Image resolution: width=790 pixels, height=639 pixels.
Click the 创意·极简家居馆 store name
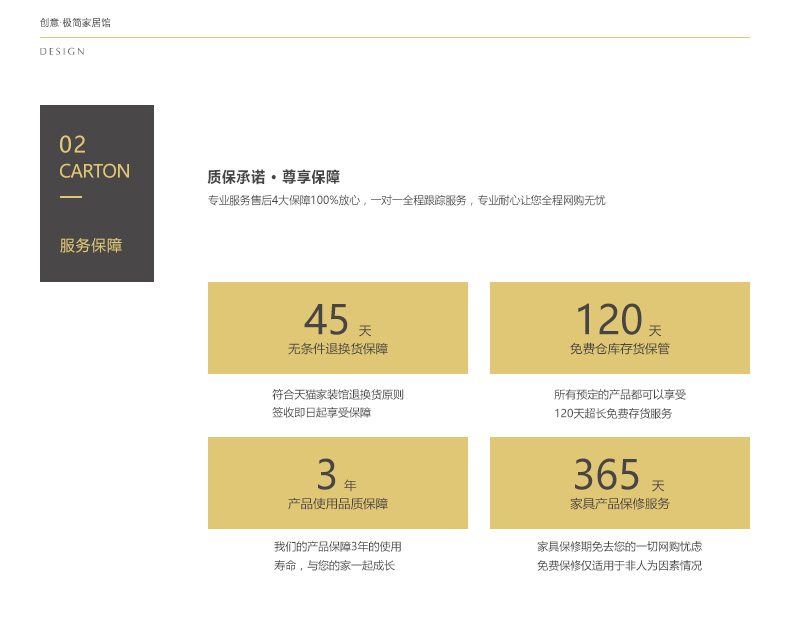point(75,23)
